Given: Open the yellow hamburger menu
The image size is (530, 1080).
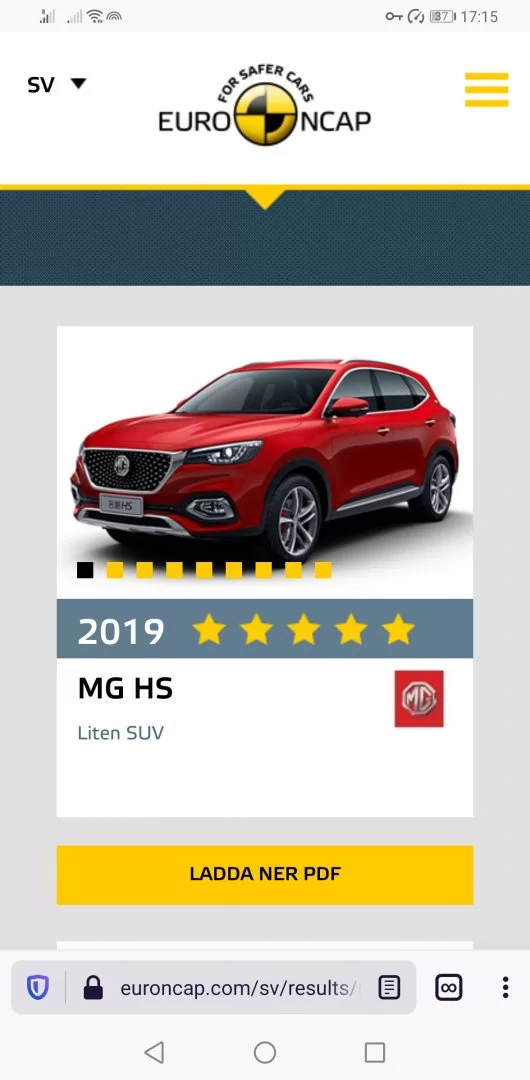Looking at the screenshot, I should click(487, 90).
